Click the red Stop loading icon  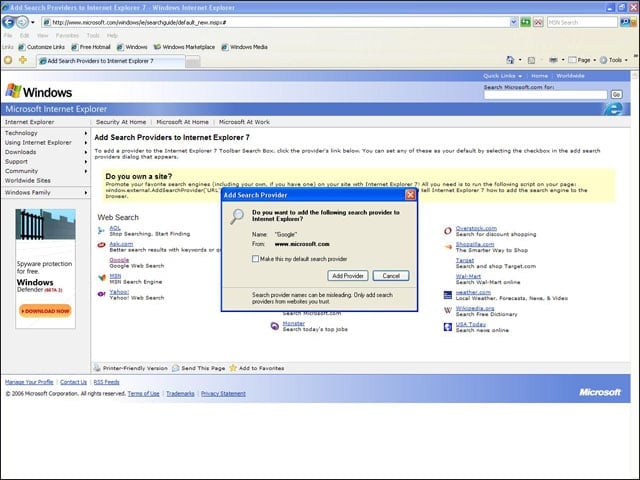538,22
